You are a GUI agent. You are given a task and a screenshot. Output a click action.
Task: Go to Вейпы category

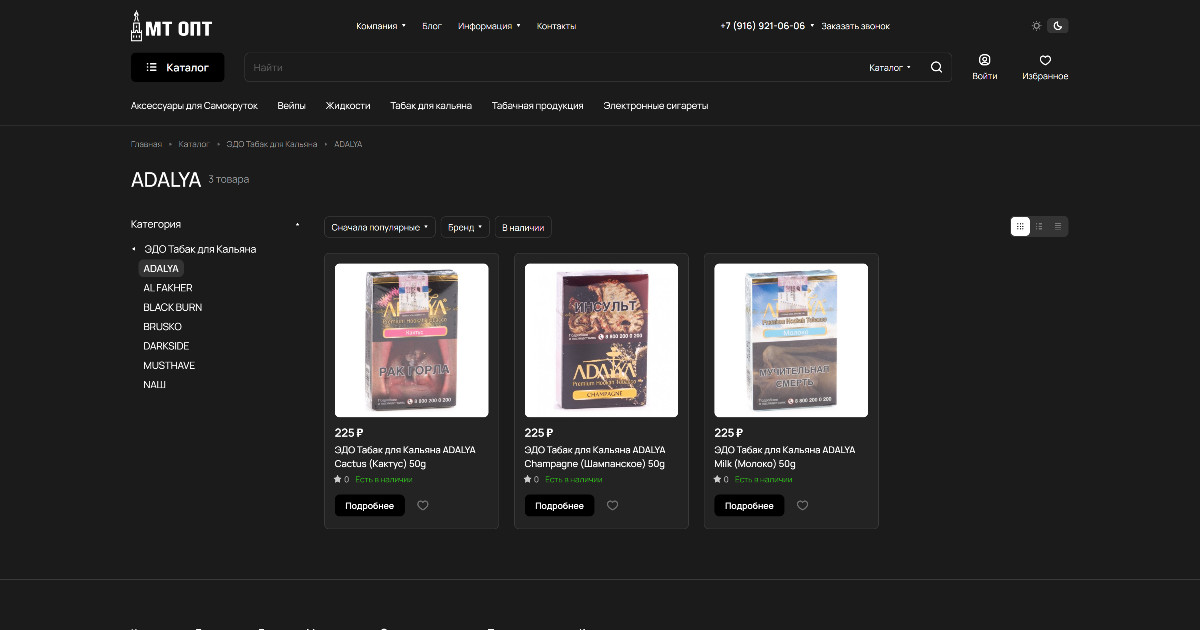tap(291, 105)
